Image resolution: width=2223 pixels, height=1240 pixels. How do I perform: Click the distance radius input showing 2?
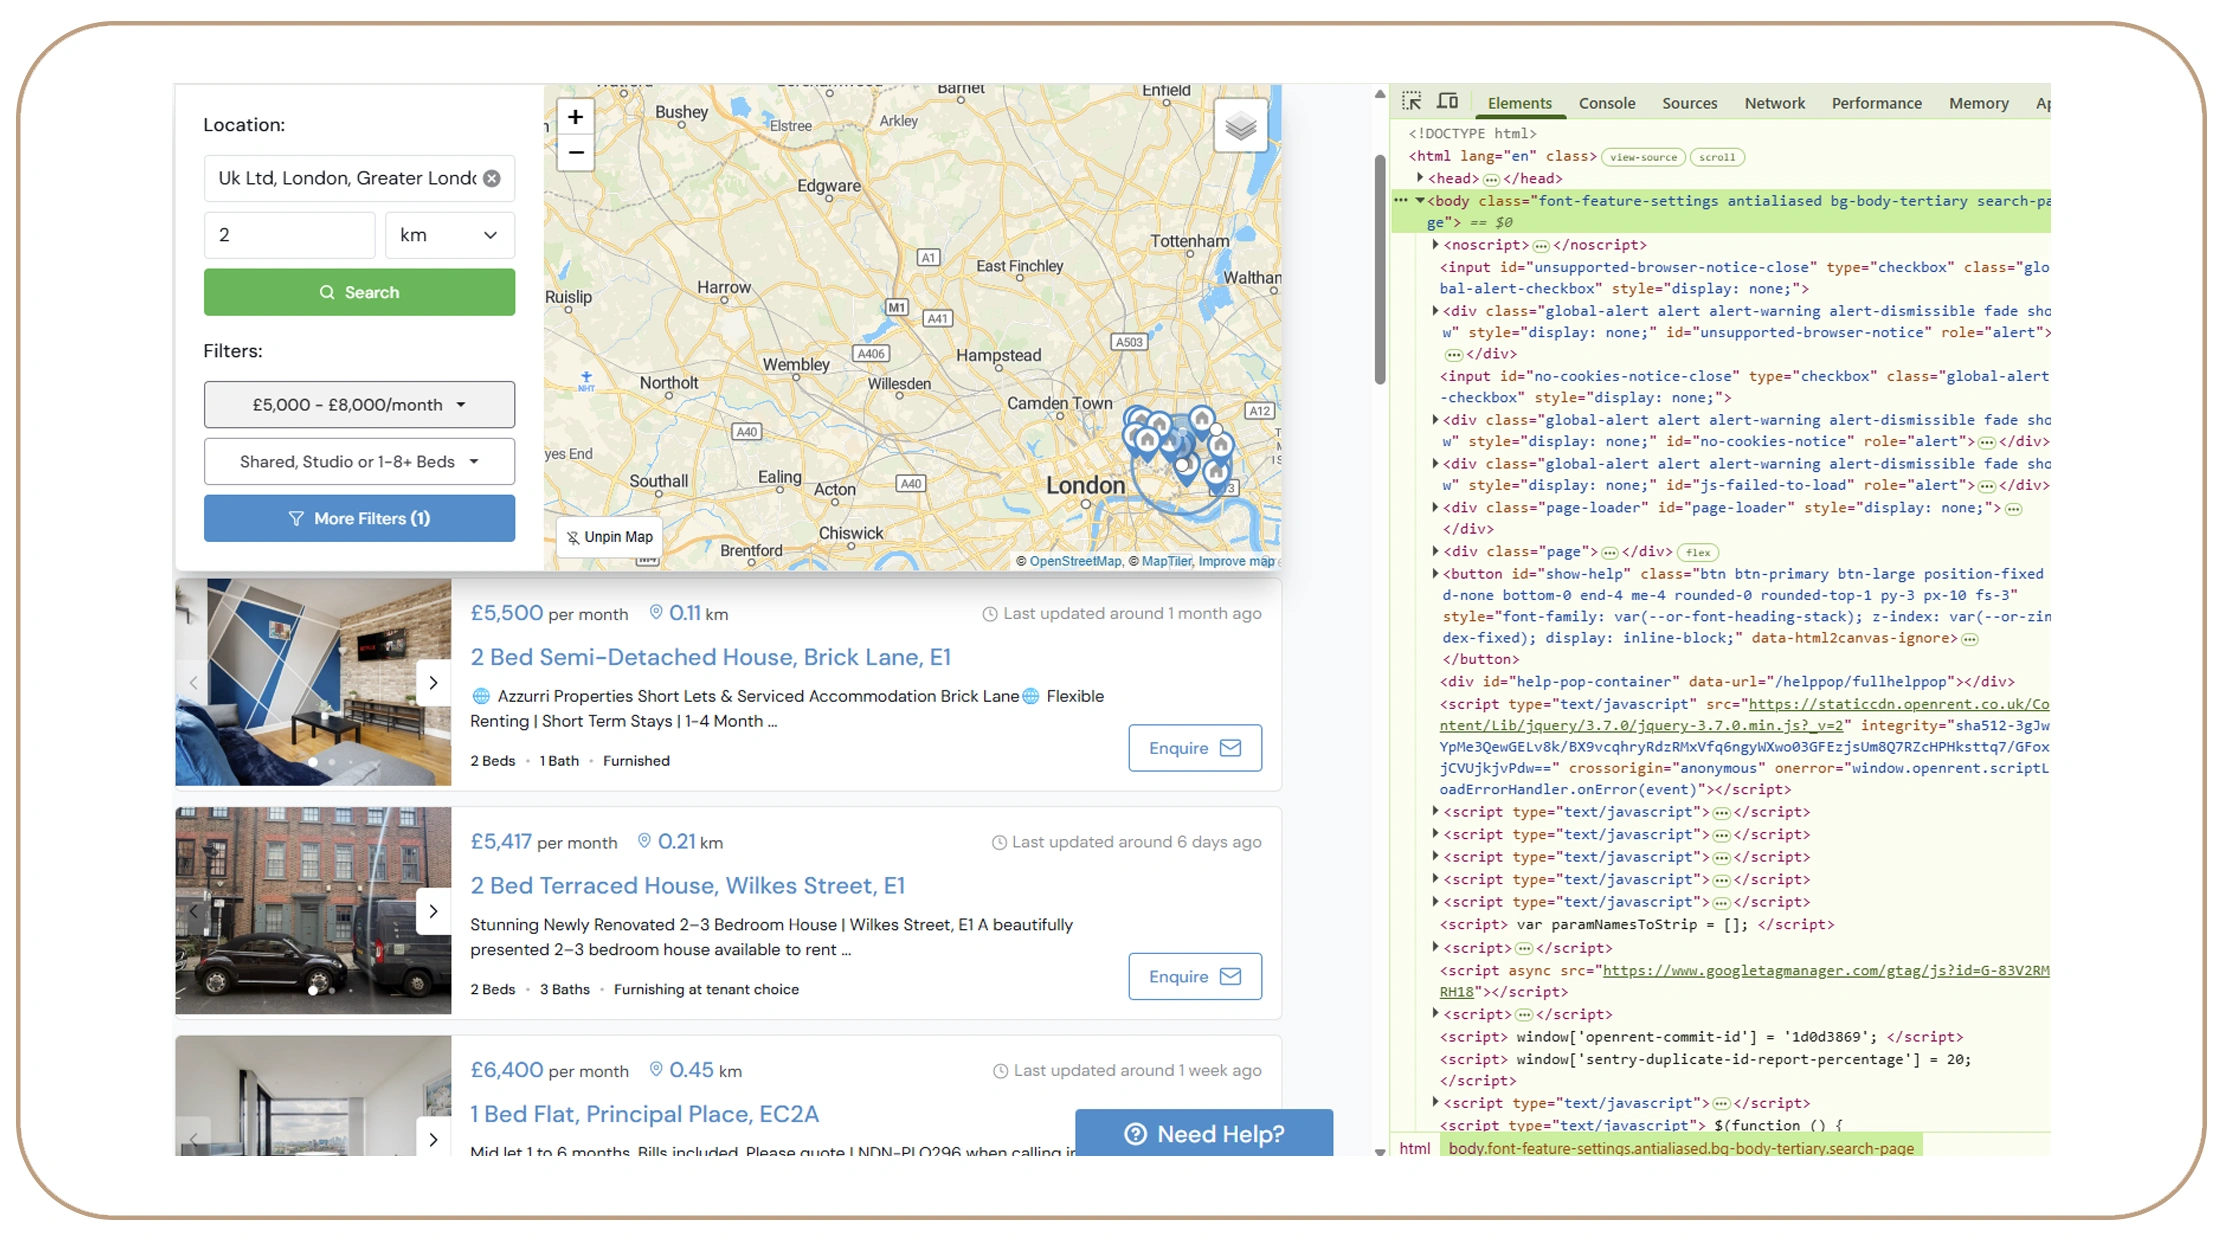(x=289, y=235)
